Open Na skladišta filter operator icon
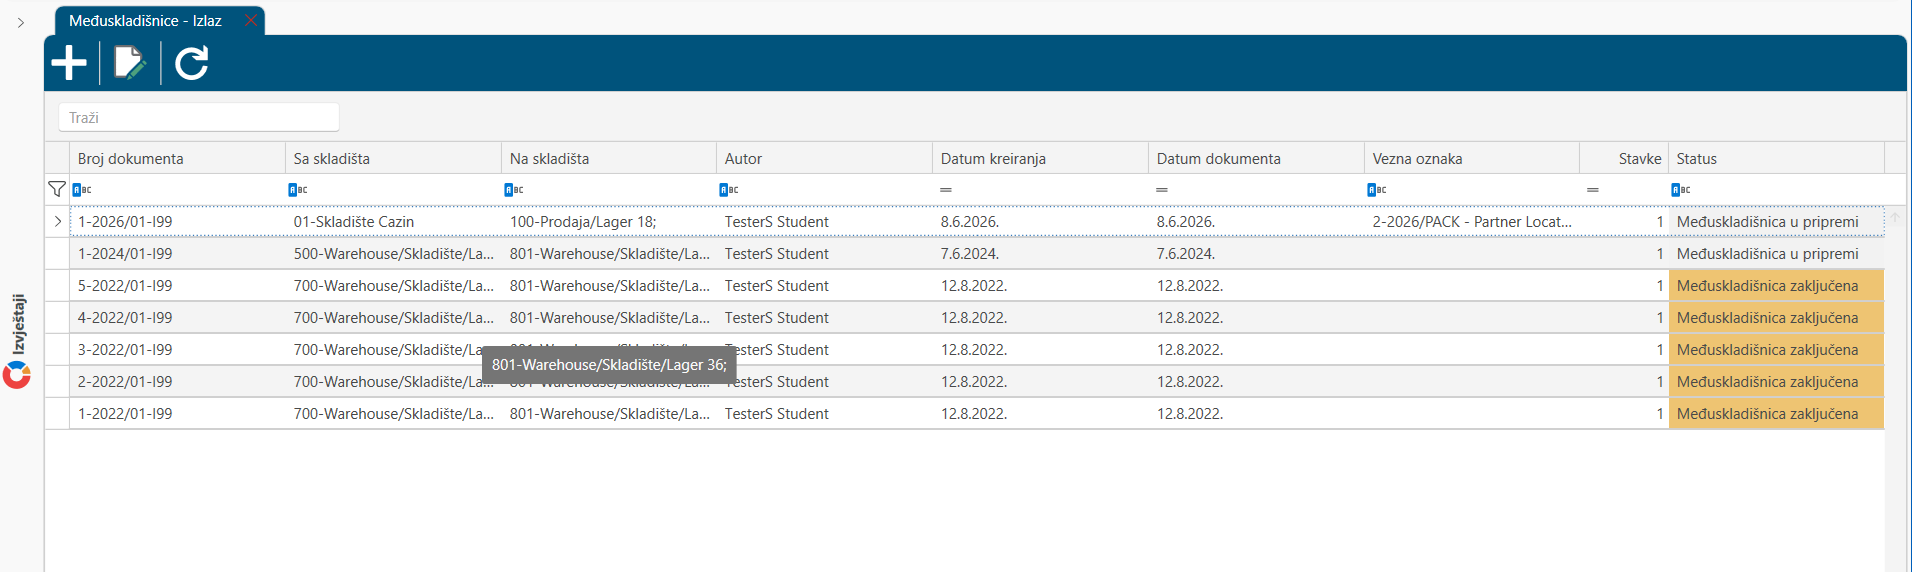 coord(514,189)
